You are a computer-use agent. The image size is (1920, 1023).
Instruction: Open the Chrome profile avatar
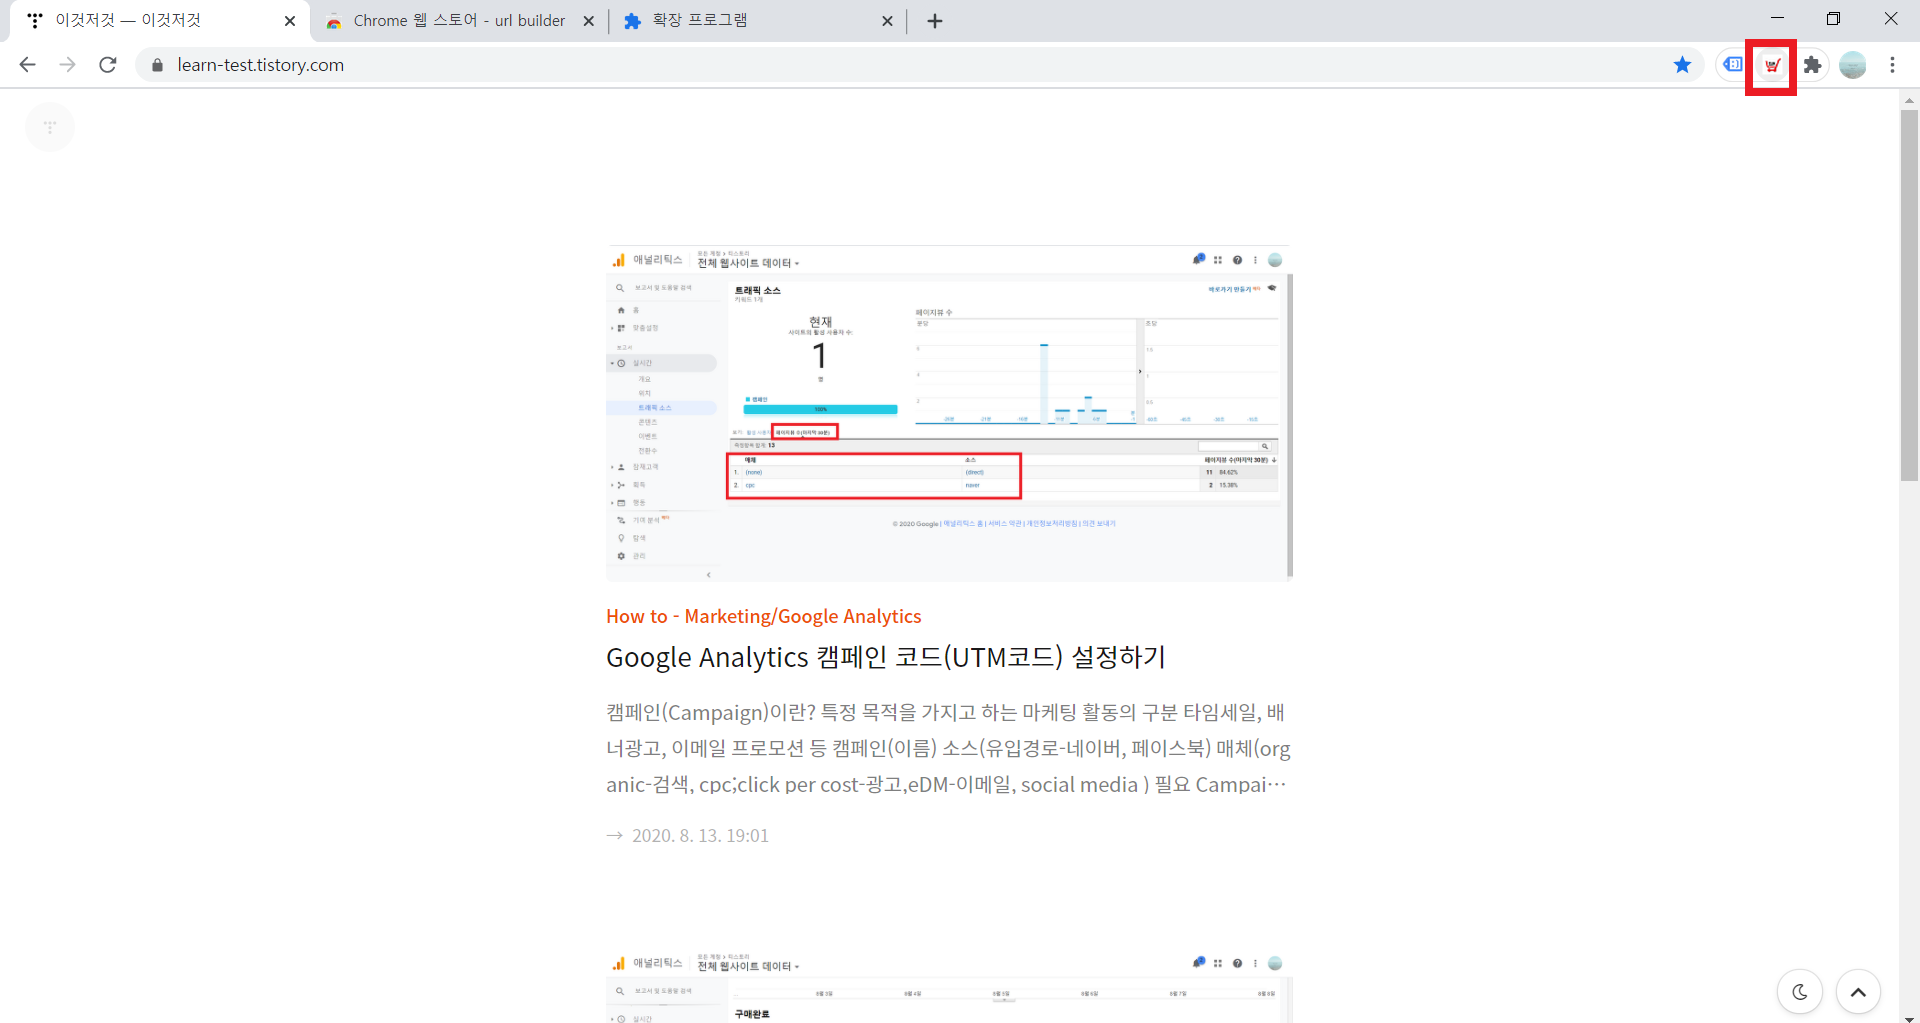tap(1853, 65)
